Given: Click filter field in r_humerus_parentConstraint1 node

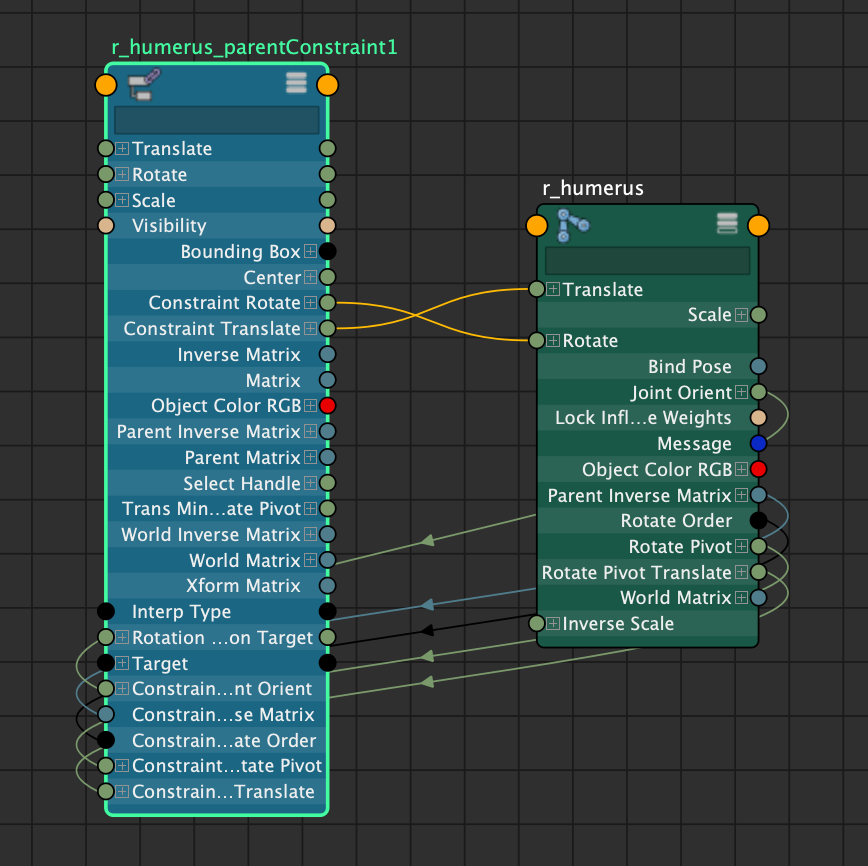Looking at the screenshot, I should tap(216, 120).
